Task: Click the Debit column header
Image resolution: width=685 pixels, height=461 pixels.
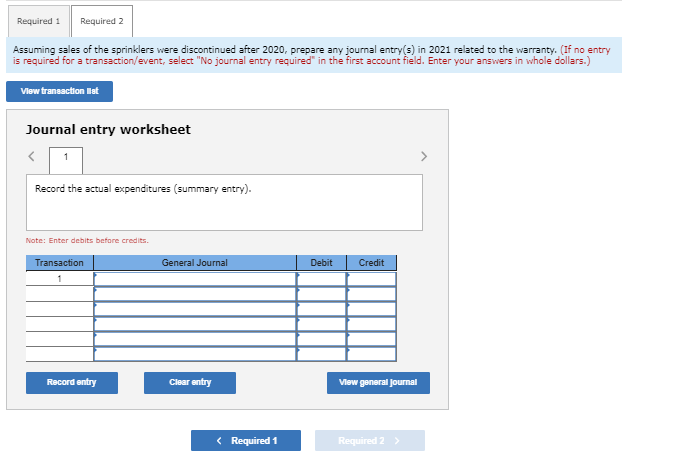Action: pyautogui.click(x=322, y=263)
